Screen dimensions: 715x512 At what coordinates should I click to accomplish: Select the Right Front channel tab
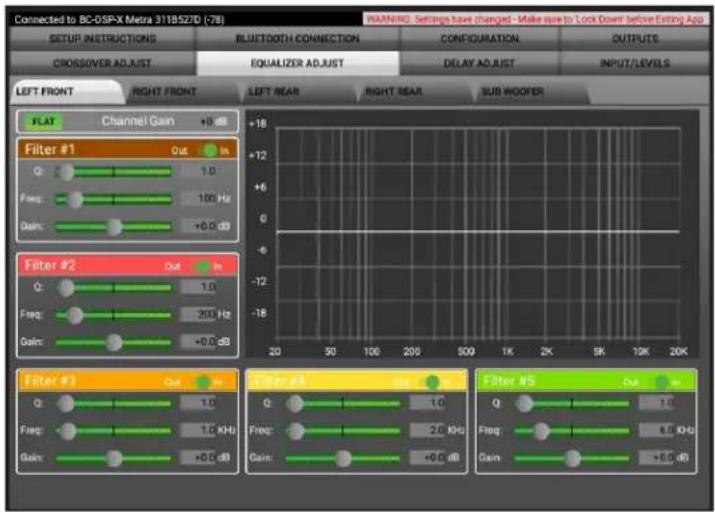click(182, 92)
